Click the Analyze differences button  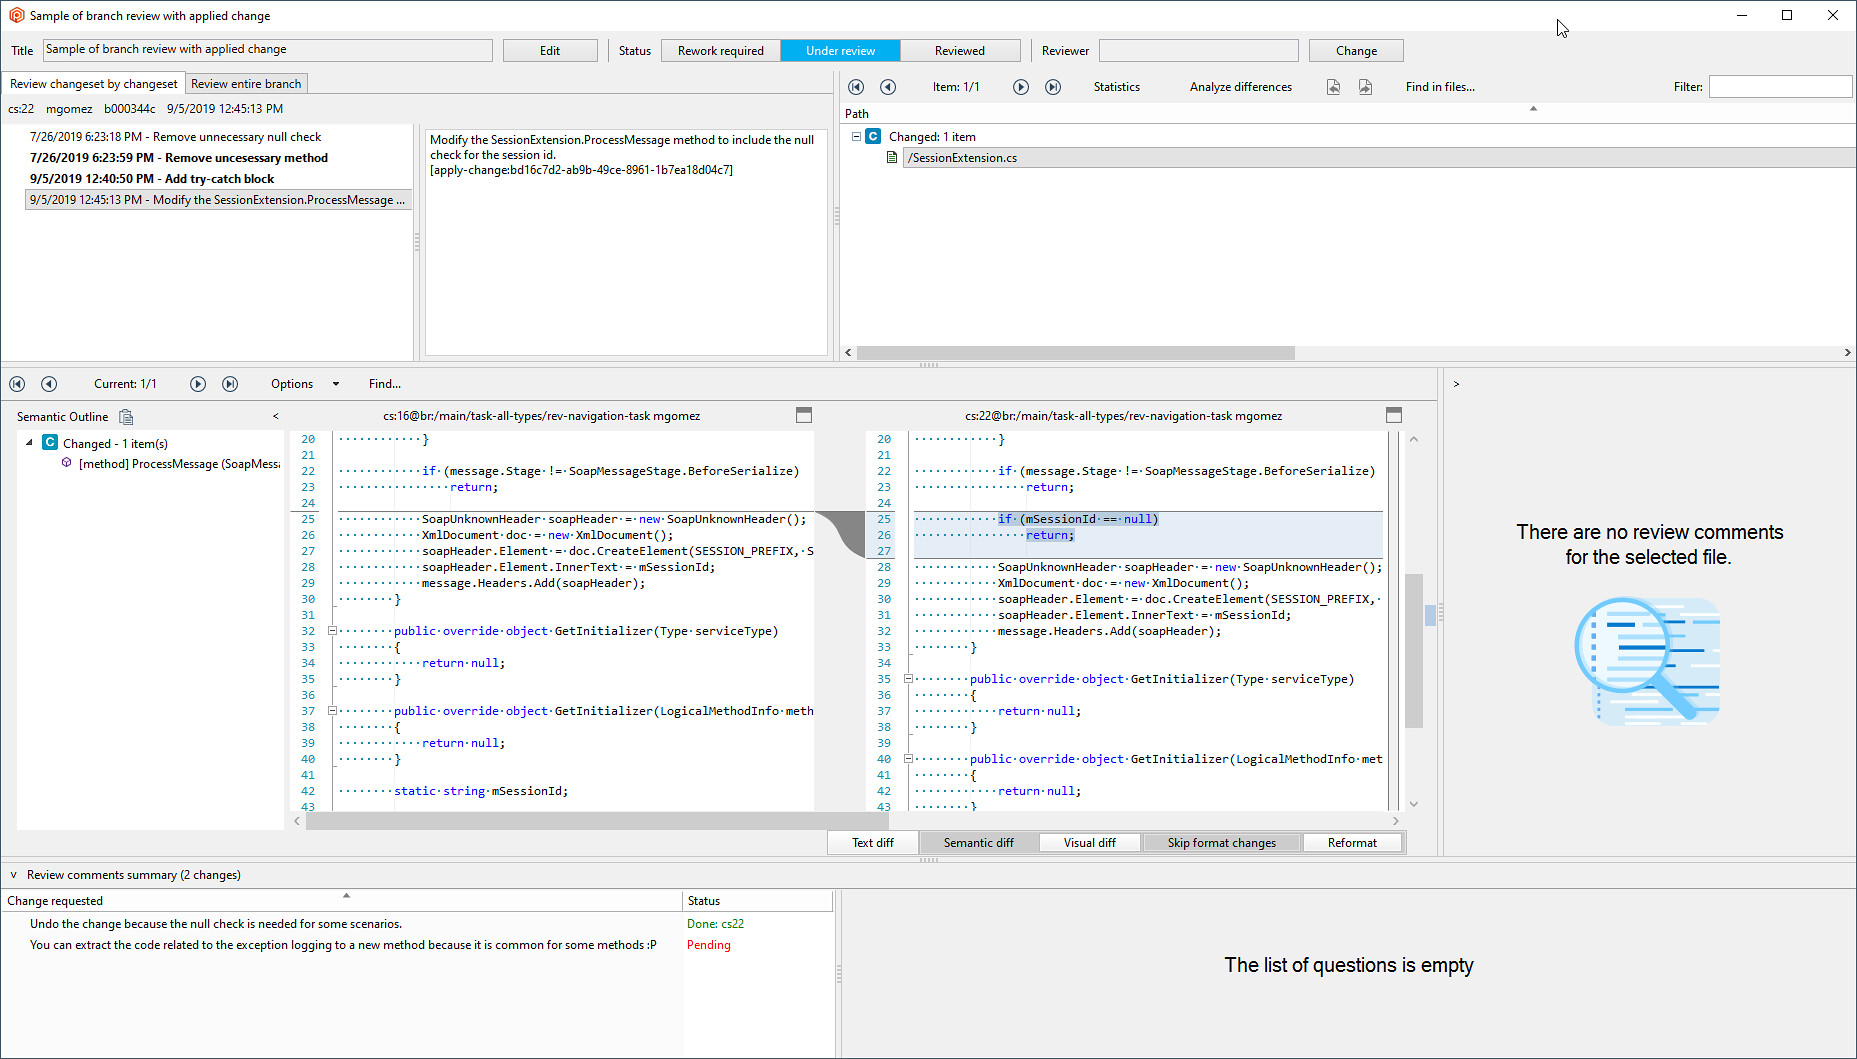coord(1240,87)
